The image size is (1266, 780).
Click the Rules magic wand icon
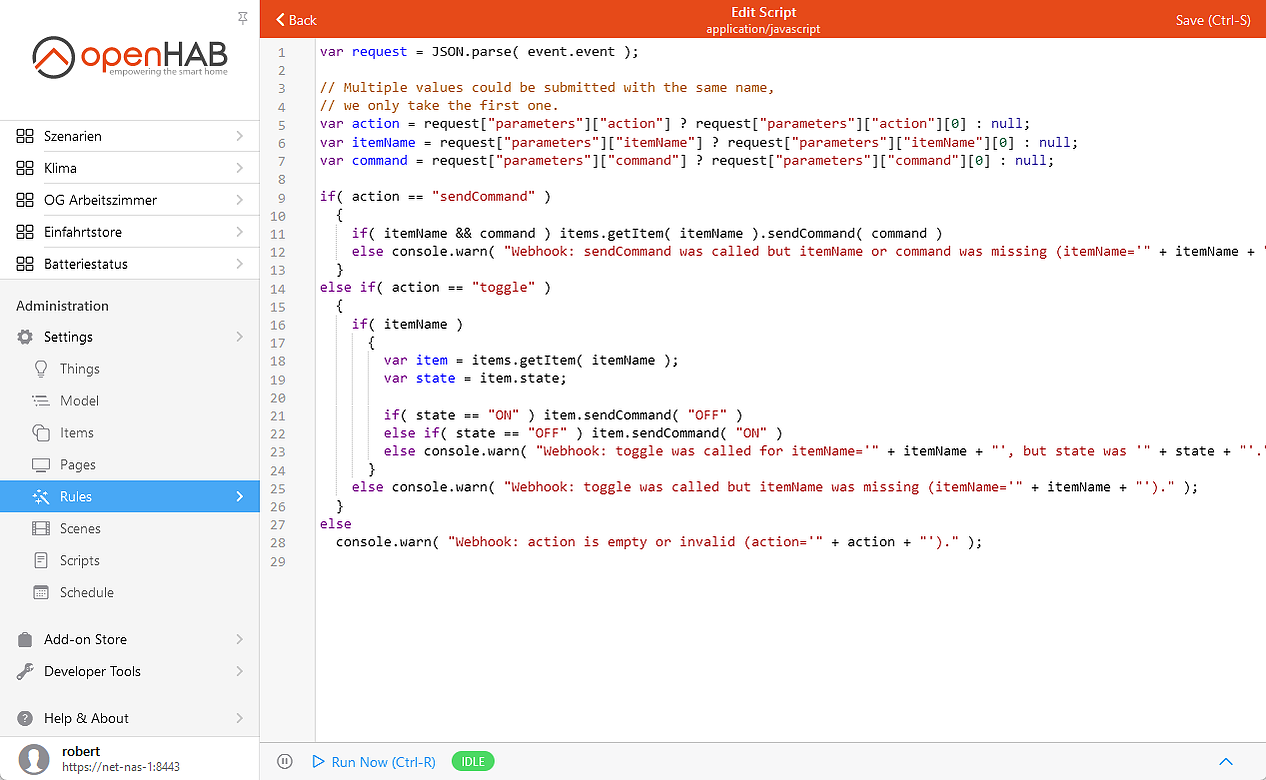tap(41, 497)
